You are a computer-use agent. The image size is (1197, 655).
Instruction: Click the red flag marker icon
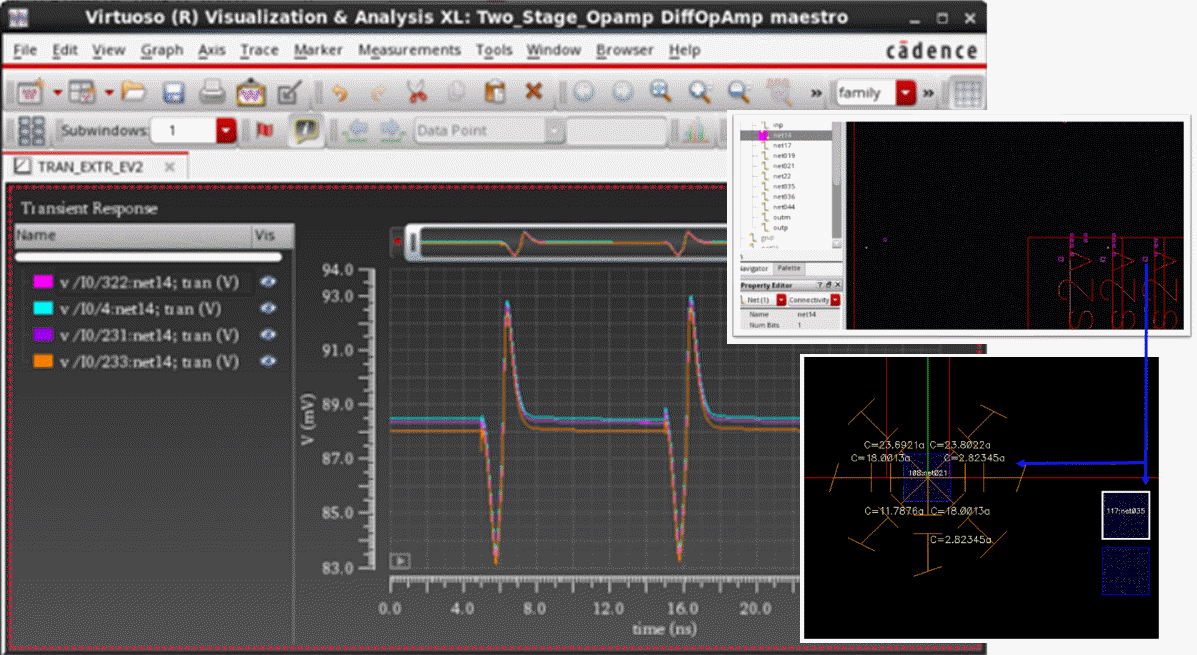(265, 131)
